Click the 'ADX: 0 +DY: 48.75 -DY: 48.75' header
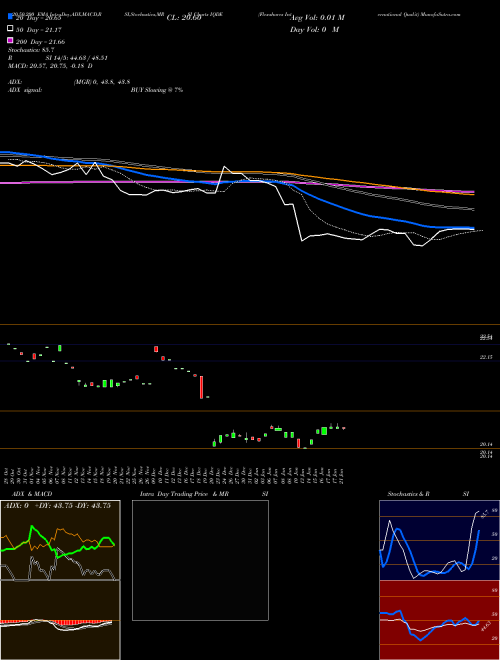500x660 pixels. tap(58, 506)
